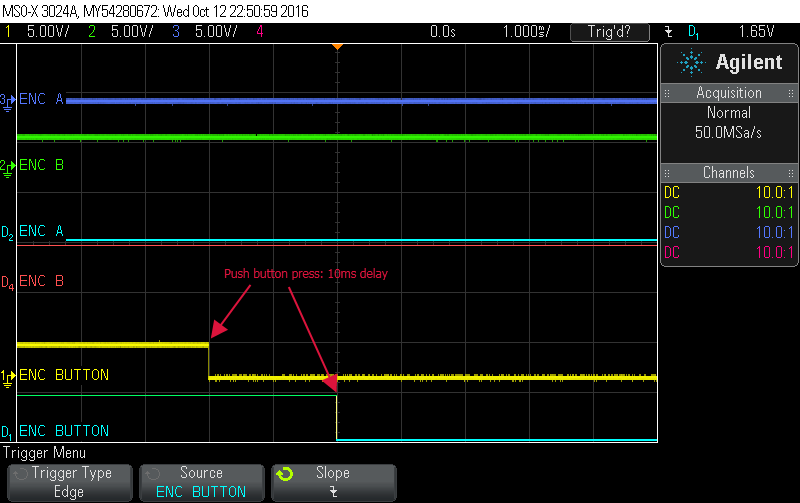Open the Slope softkey selector

point(333,482)
